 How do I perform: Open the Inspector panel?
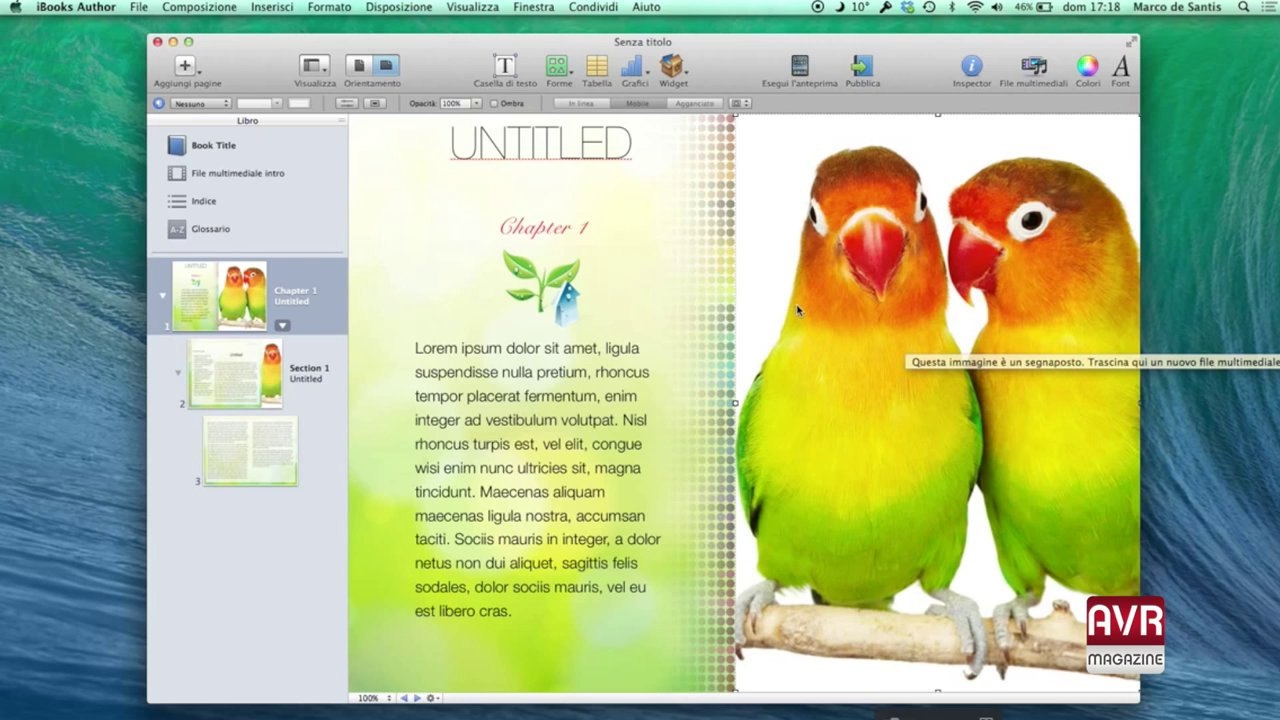pos(972,66)
